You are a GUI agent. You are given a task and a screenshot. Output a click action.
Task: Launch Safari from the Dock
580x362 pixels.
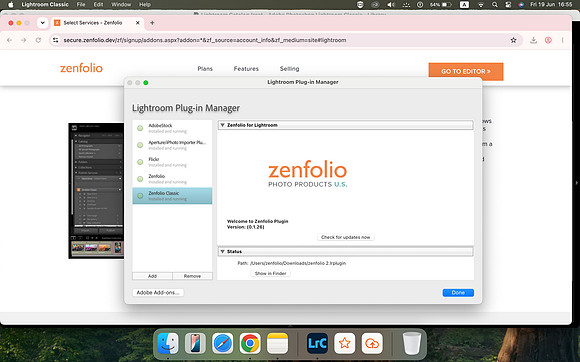[x=222, y=344]
